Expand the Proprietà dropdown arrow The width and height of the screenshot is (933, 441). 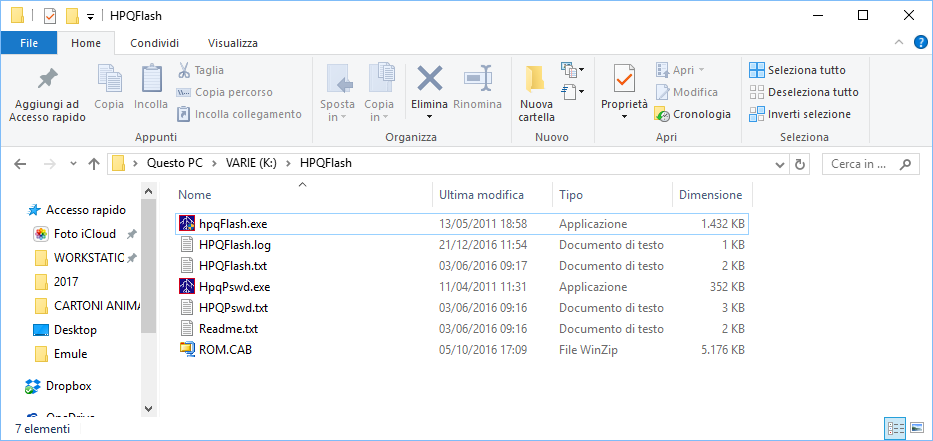[x=624, y=117]
